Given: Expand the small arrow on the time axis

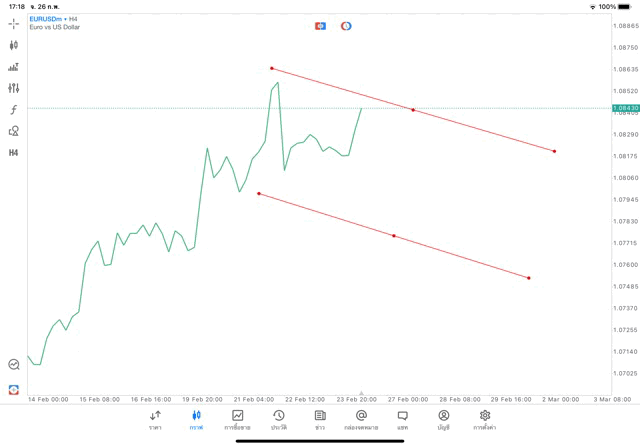Looking at the screenshot, I should 361,394.
